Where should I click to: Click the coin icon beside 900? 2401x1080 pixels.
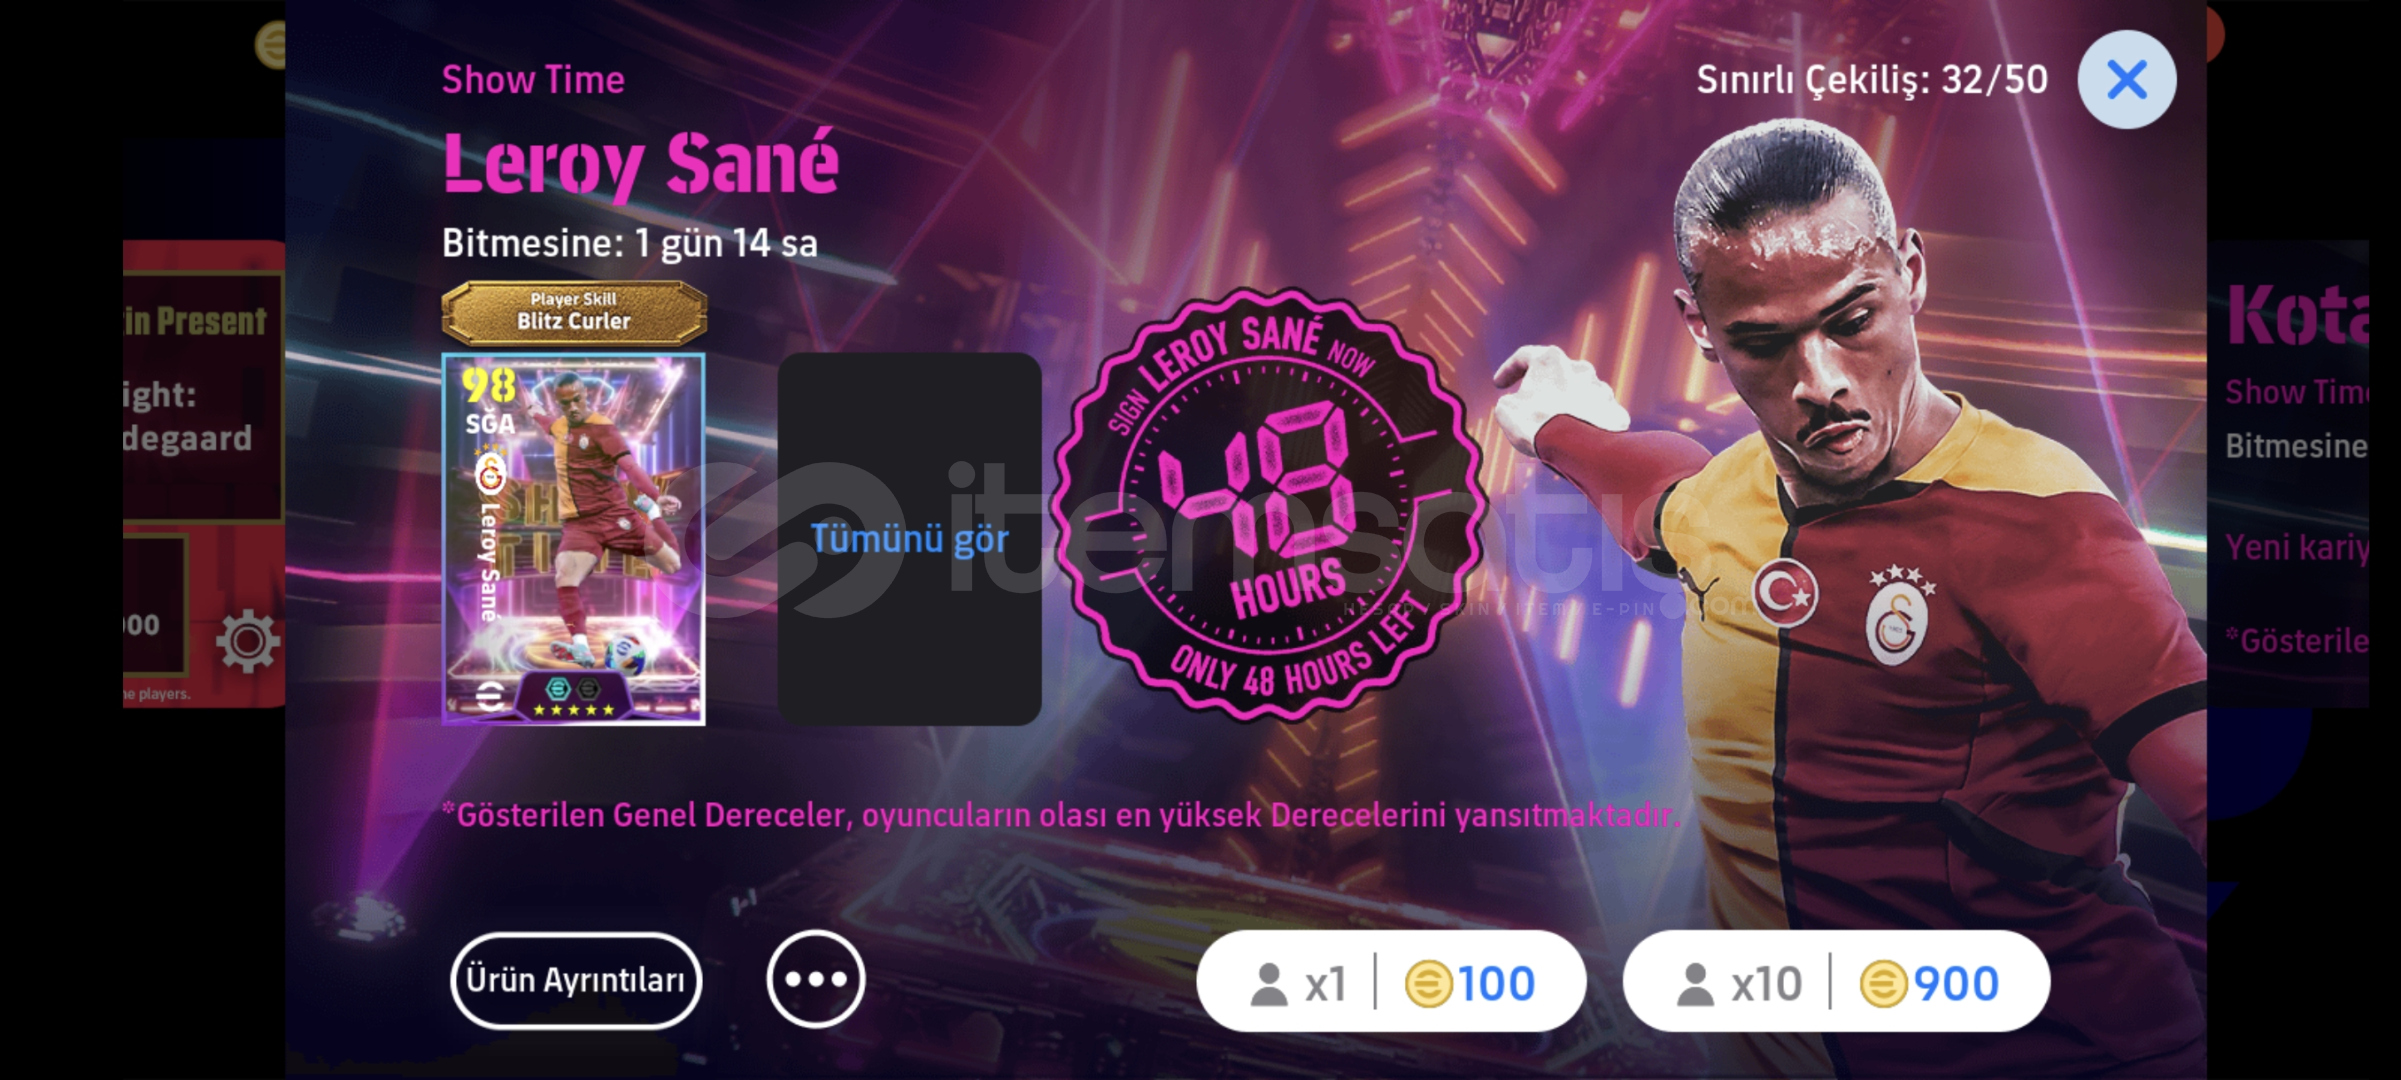[1883, 983]
